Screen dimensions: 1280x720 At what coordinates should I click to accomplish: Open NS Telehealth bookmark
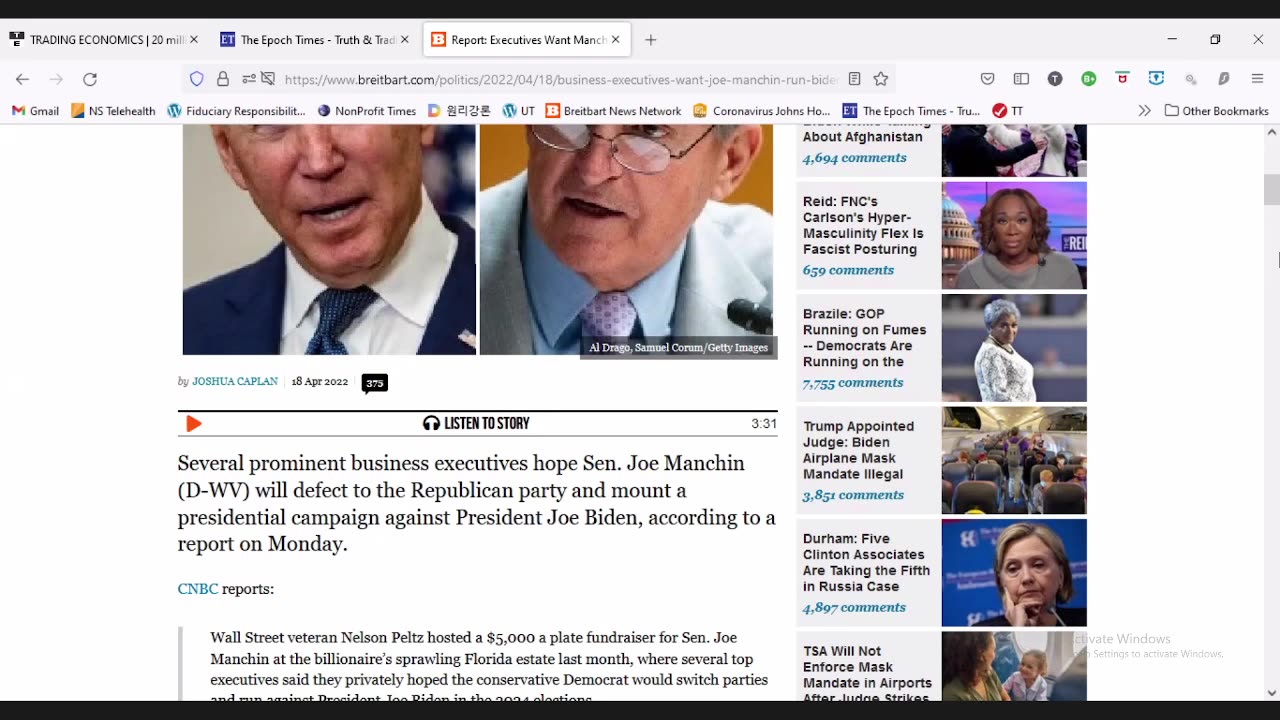click(x=113, y=111)
